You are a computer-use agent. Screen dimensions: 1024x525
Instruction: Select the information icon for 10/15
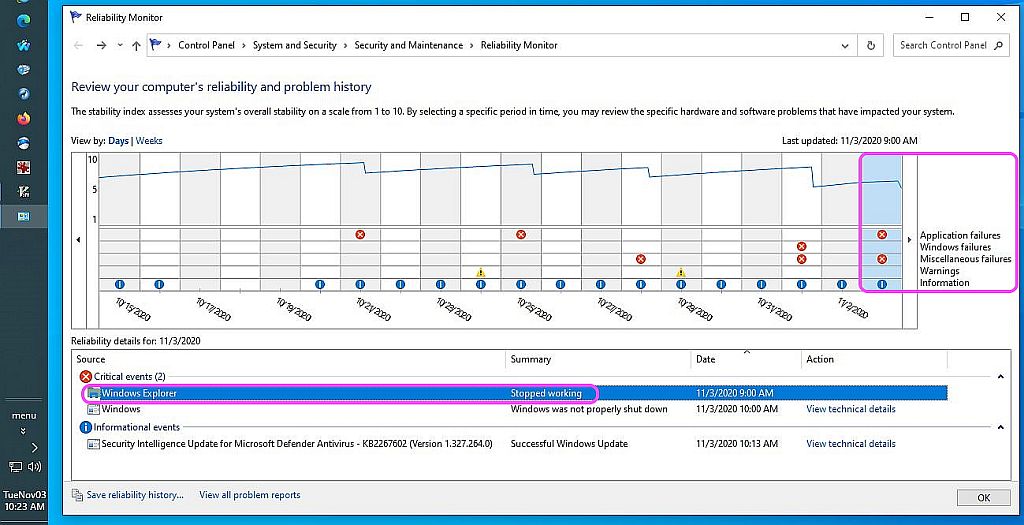click(120, 285)
